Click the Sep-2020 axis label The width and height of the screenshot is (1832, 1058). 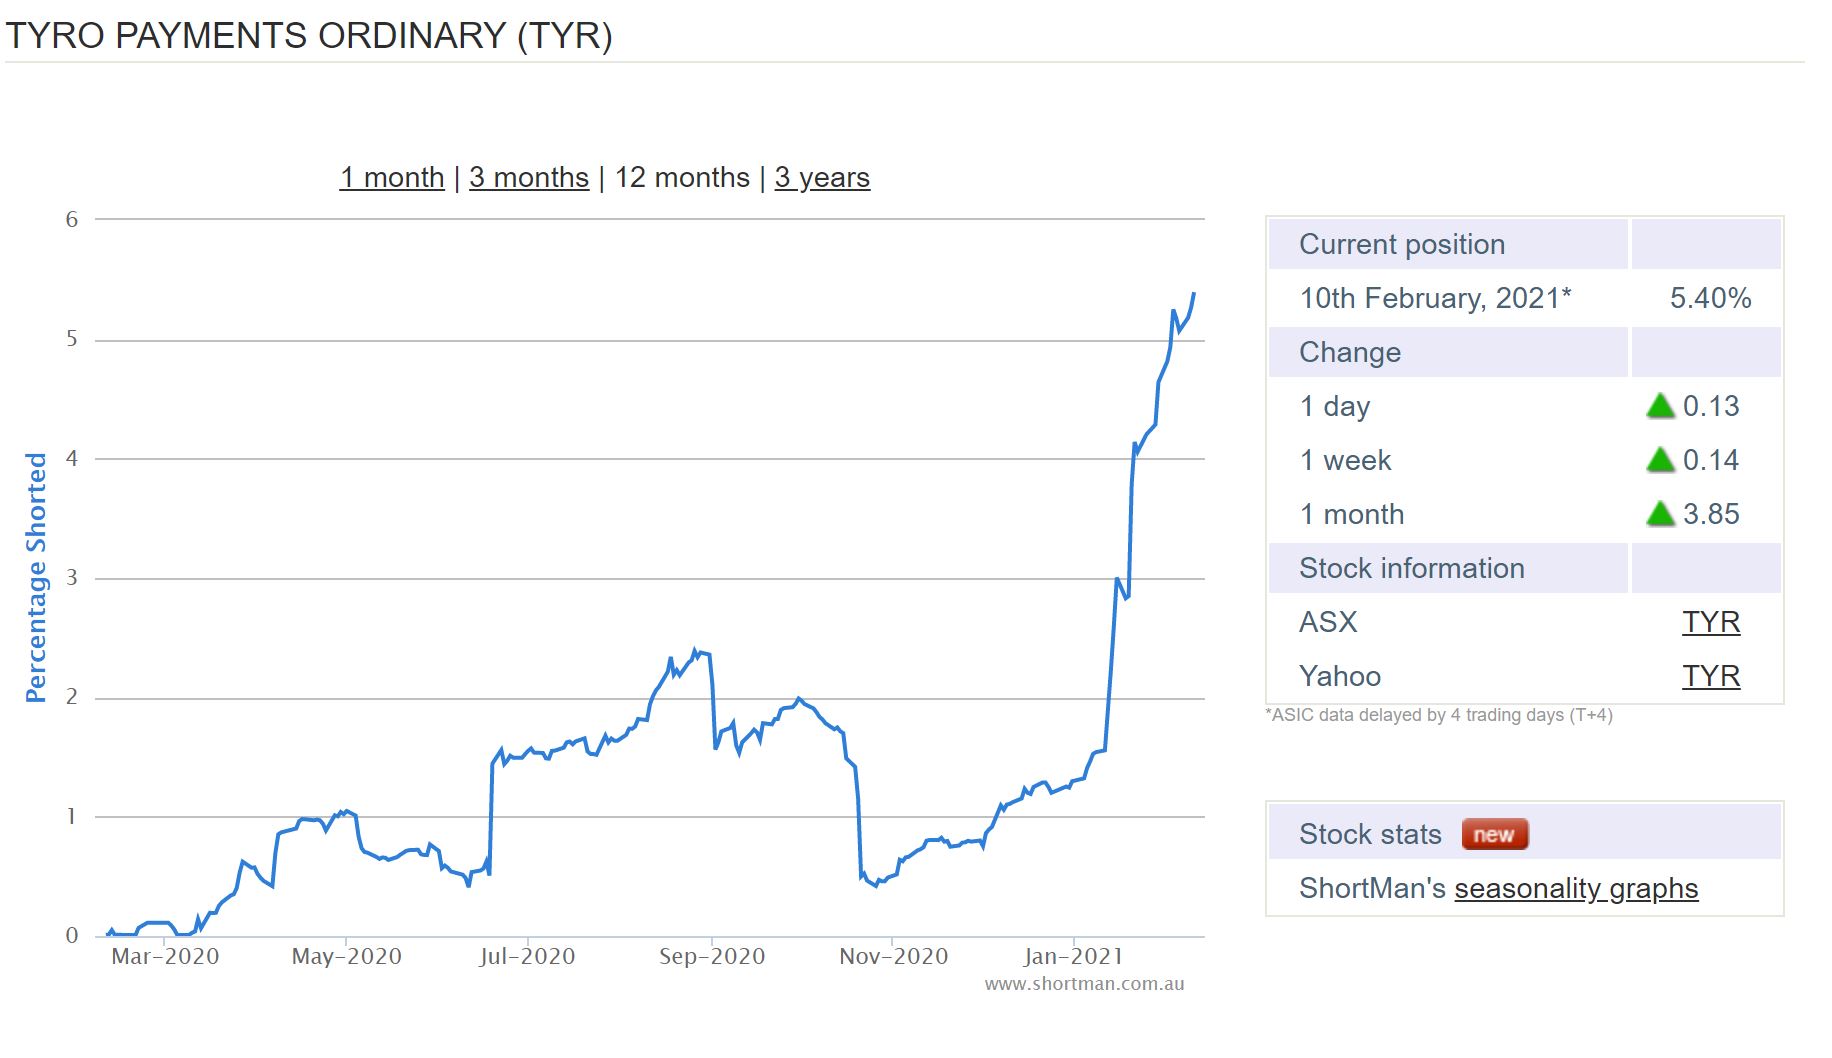(712, 957)
